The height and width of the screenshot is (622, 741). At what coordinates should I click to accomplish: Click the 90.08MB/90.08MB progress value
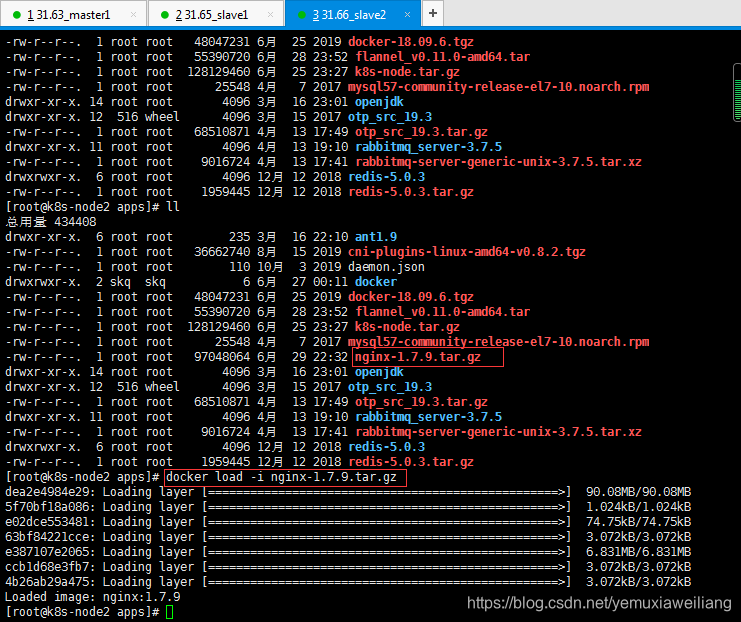(638, 492)
